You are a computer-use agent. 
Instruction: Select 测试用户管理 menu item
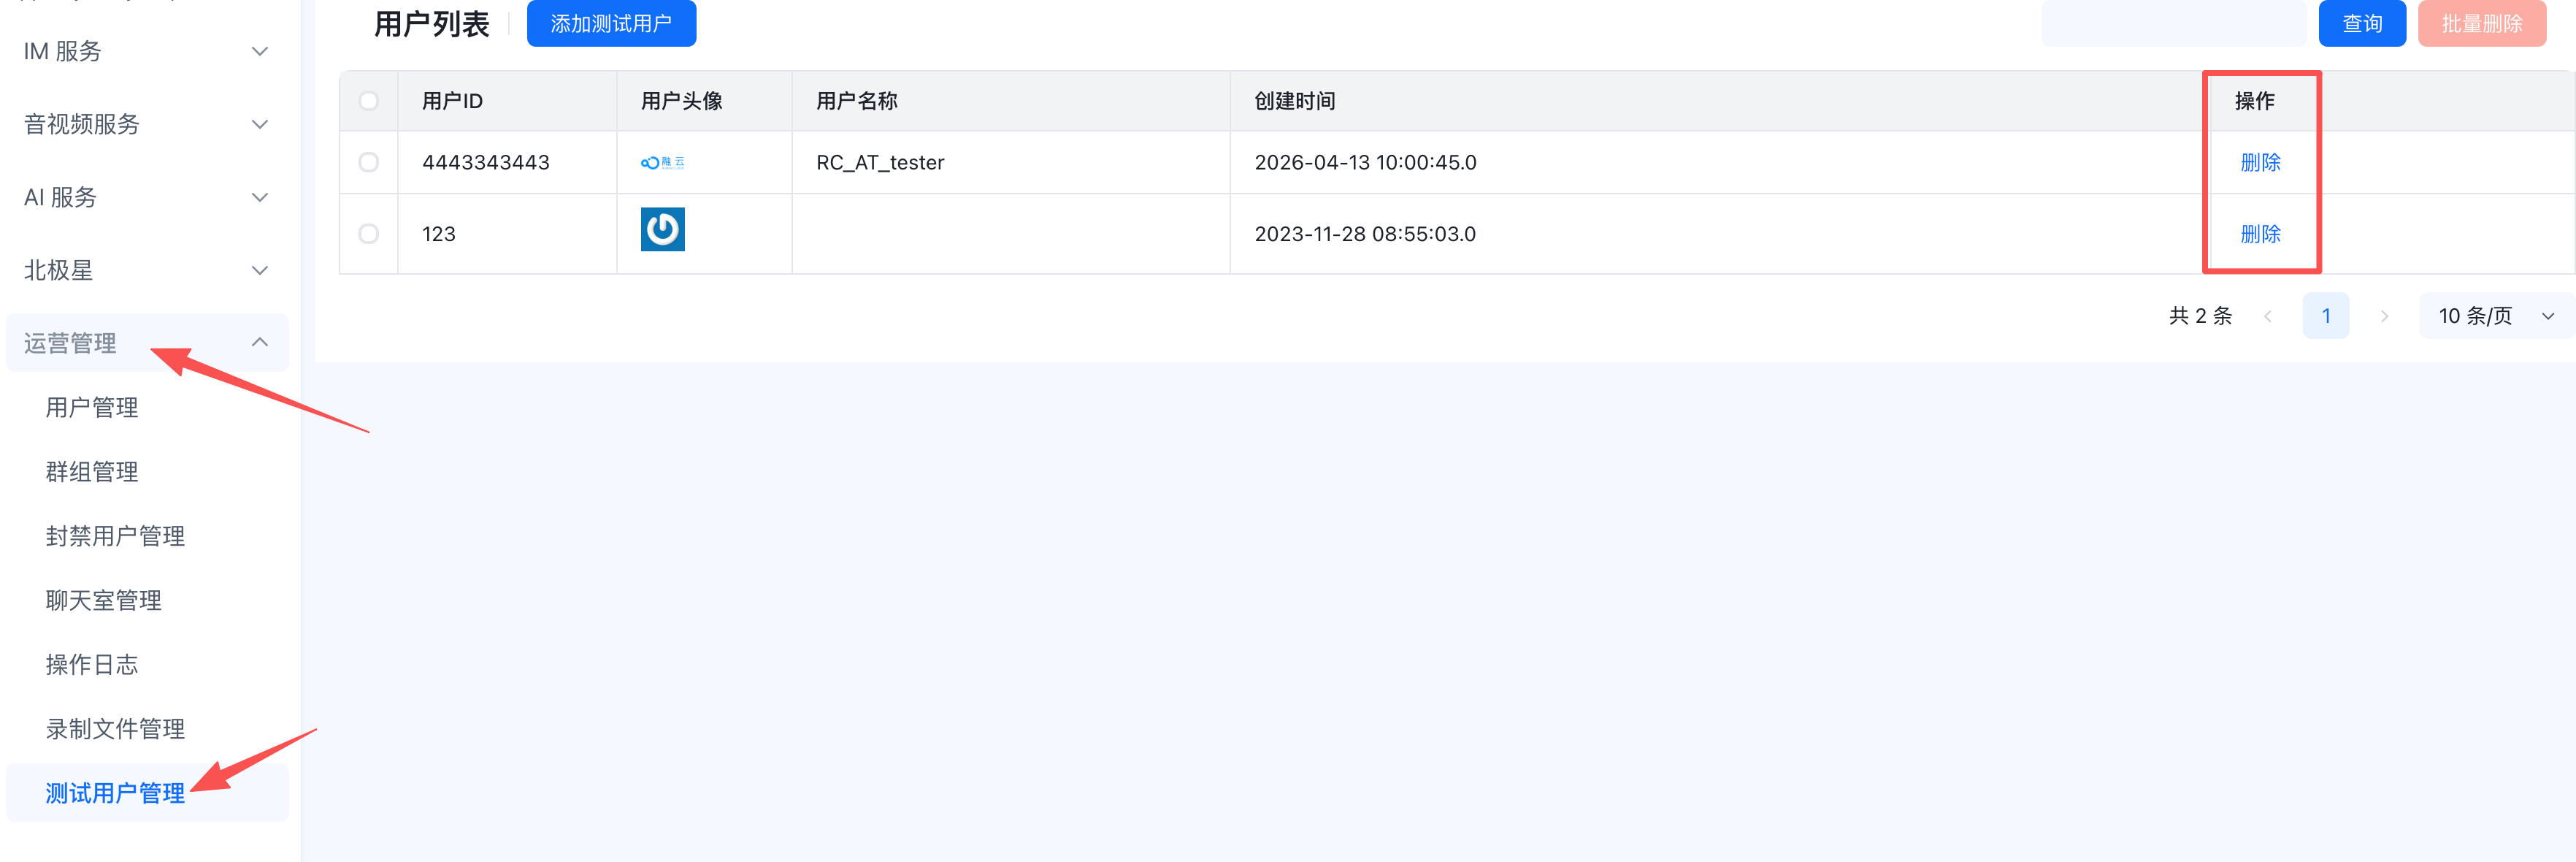pos(147,793)
